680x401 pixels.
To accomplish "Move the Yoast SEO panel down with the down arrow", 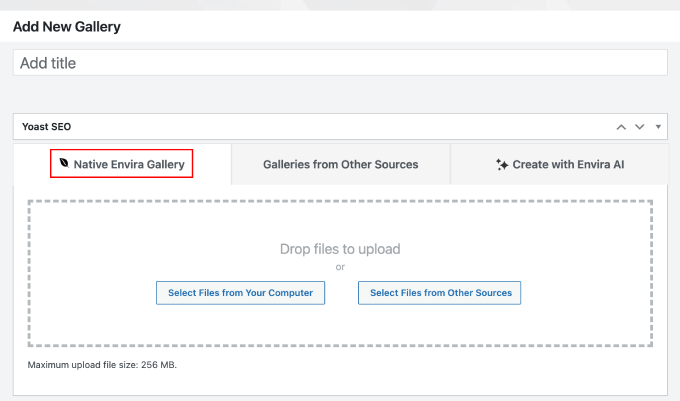I will 639,127.
